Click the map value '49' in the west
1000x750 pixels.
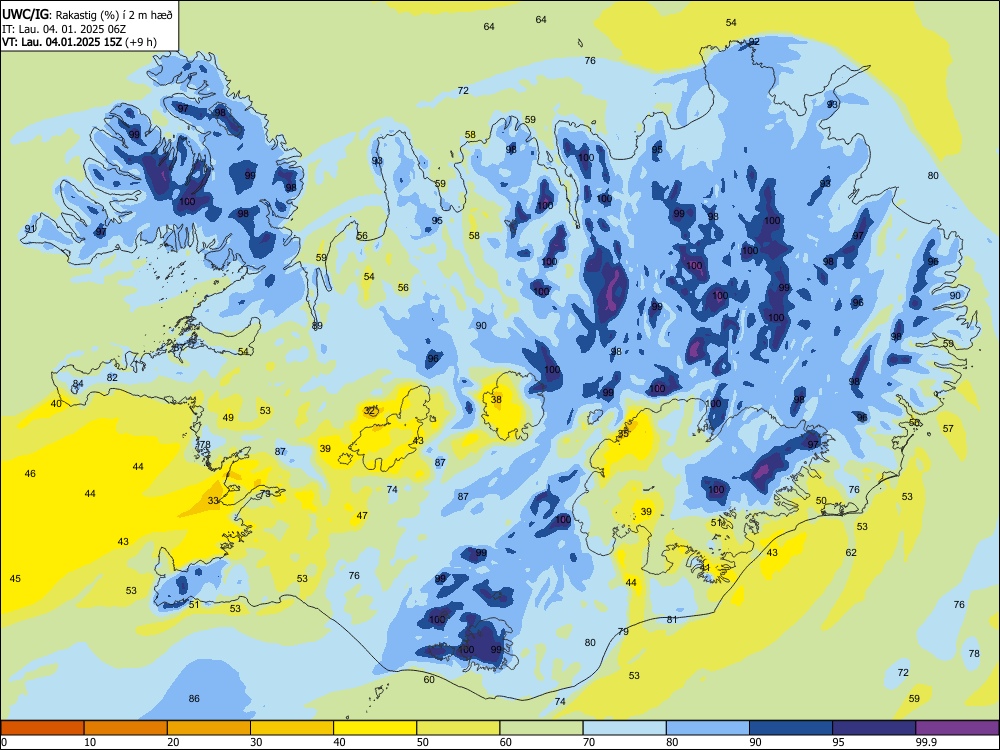coord(228,418)
